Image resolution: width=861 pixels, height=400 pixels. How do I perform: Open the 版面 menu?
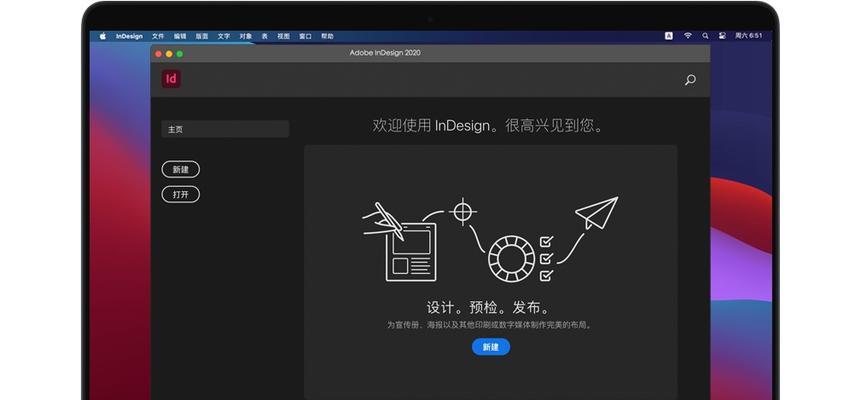[202, 36]
